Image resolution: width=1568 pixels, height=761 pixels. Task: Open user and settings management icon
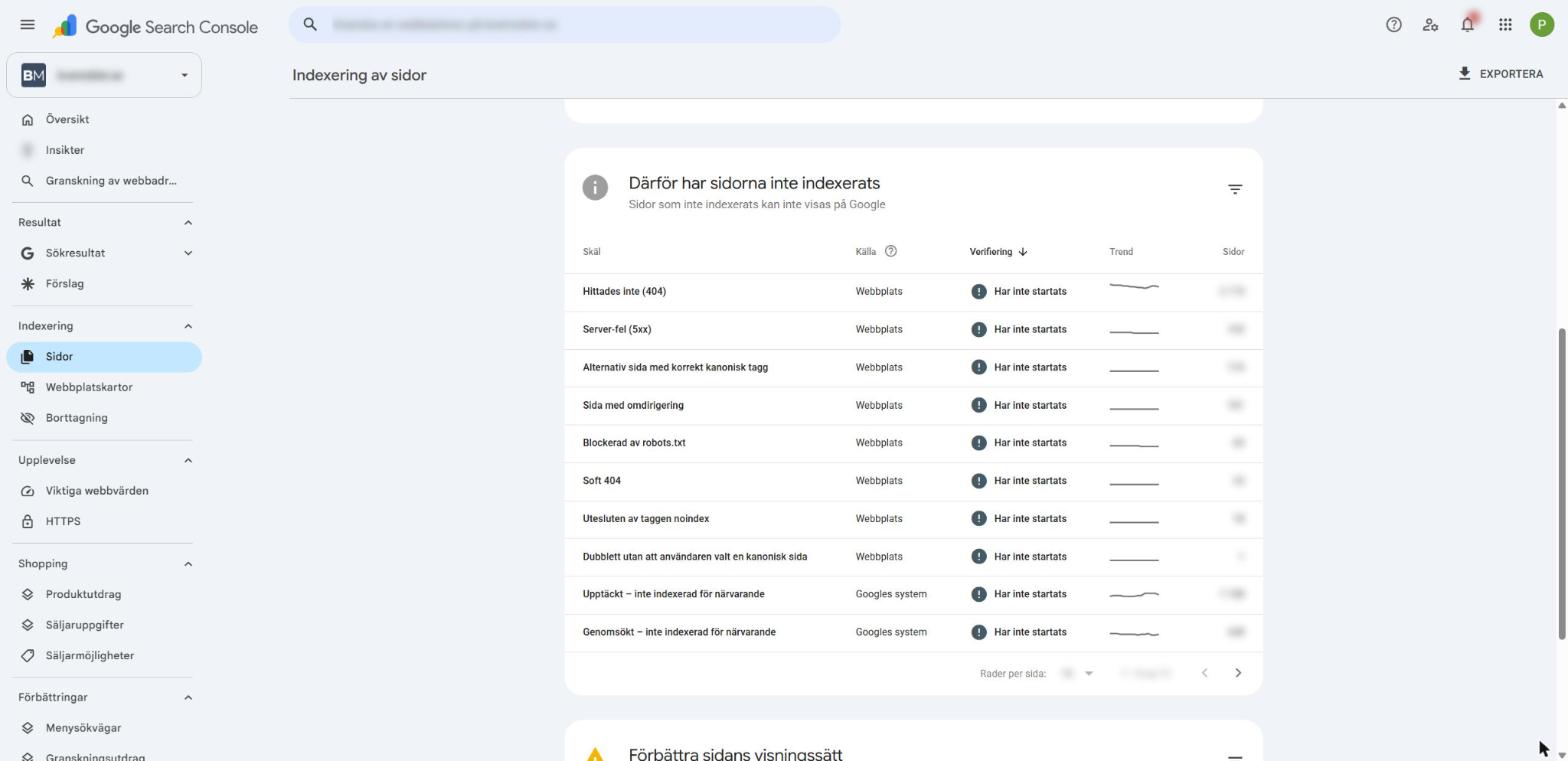click(1430, 25)
